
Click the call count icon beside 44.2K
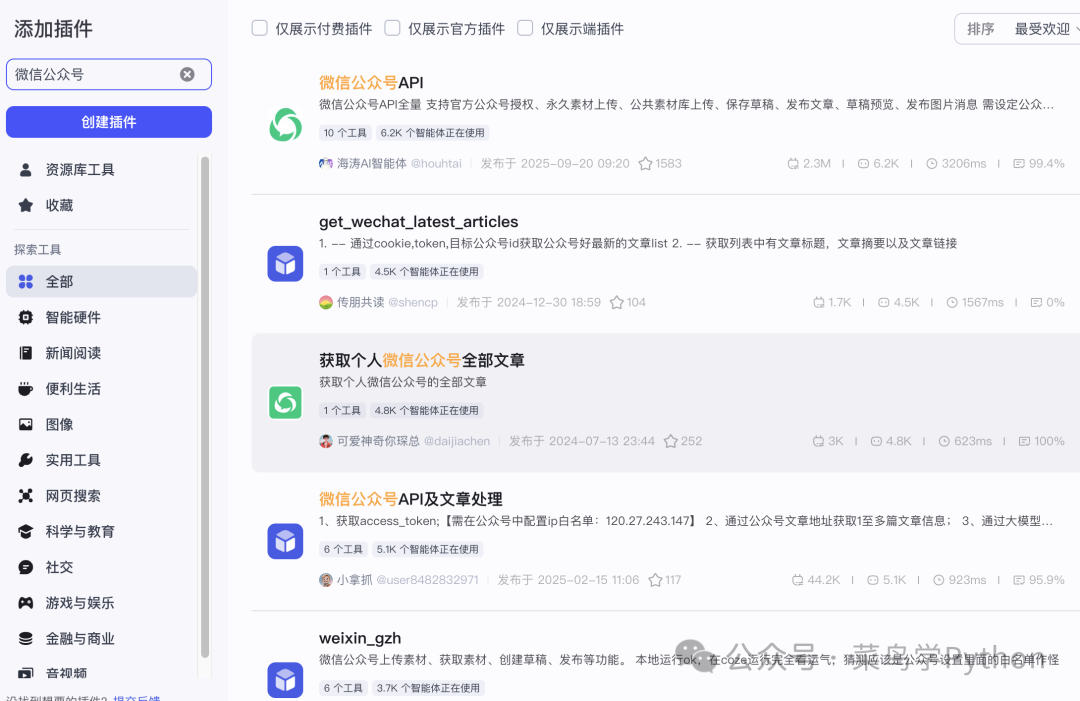(x=798, y=580)
